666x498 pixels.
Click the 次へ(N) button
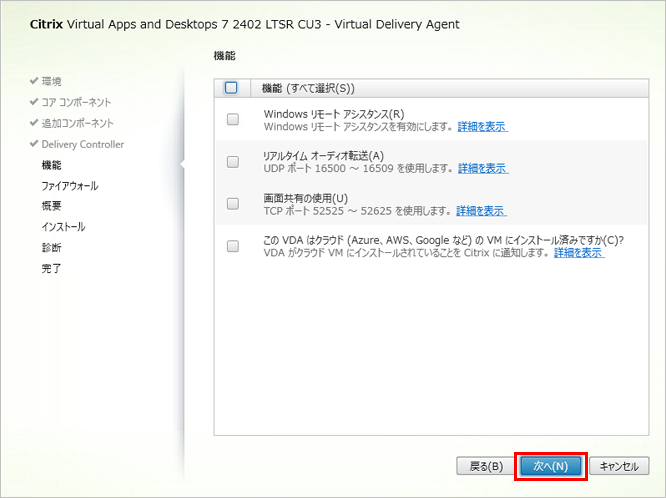tap(550, 466)
